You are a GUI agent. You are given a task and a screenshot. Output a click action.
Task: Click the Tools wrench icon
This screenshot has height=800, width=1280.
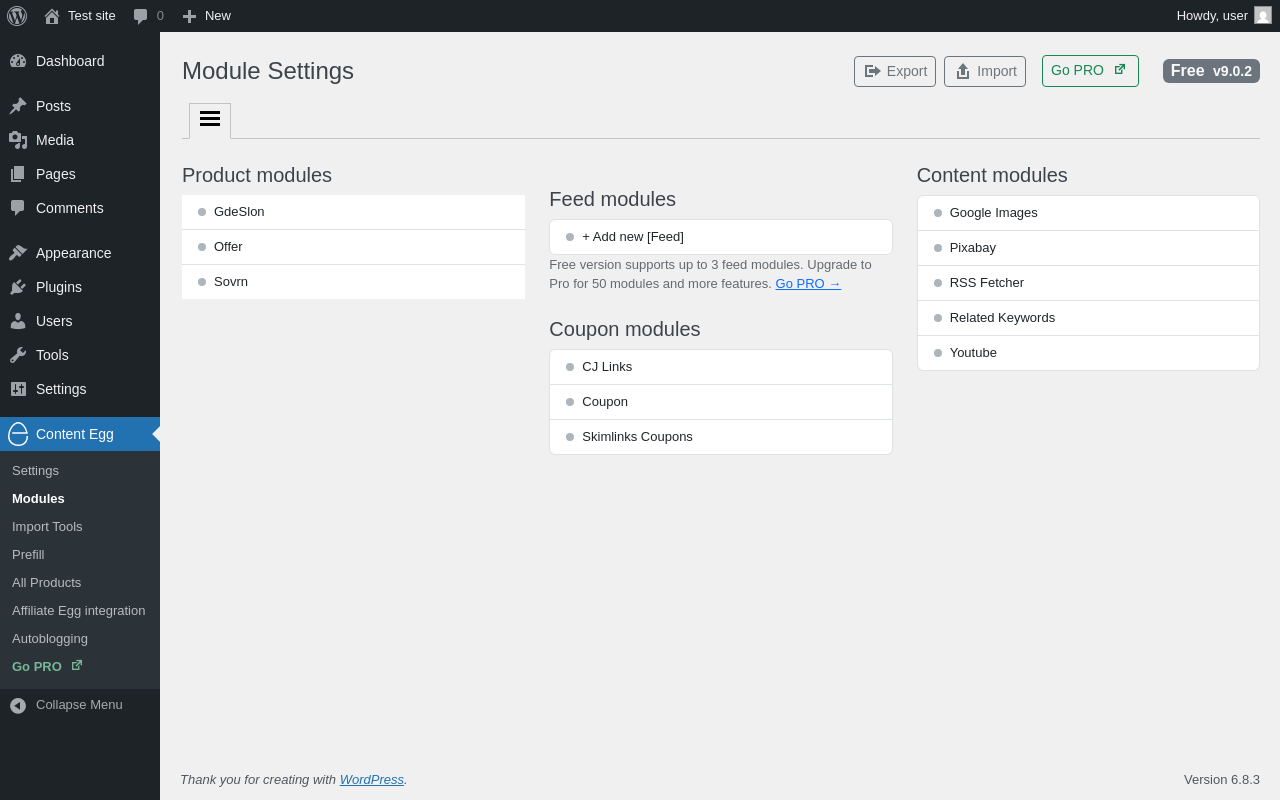click(x=18, y=355)
